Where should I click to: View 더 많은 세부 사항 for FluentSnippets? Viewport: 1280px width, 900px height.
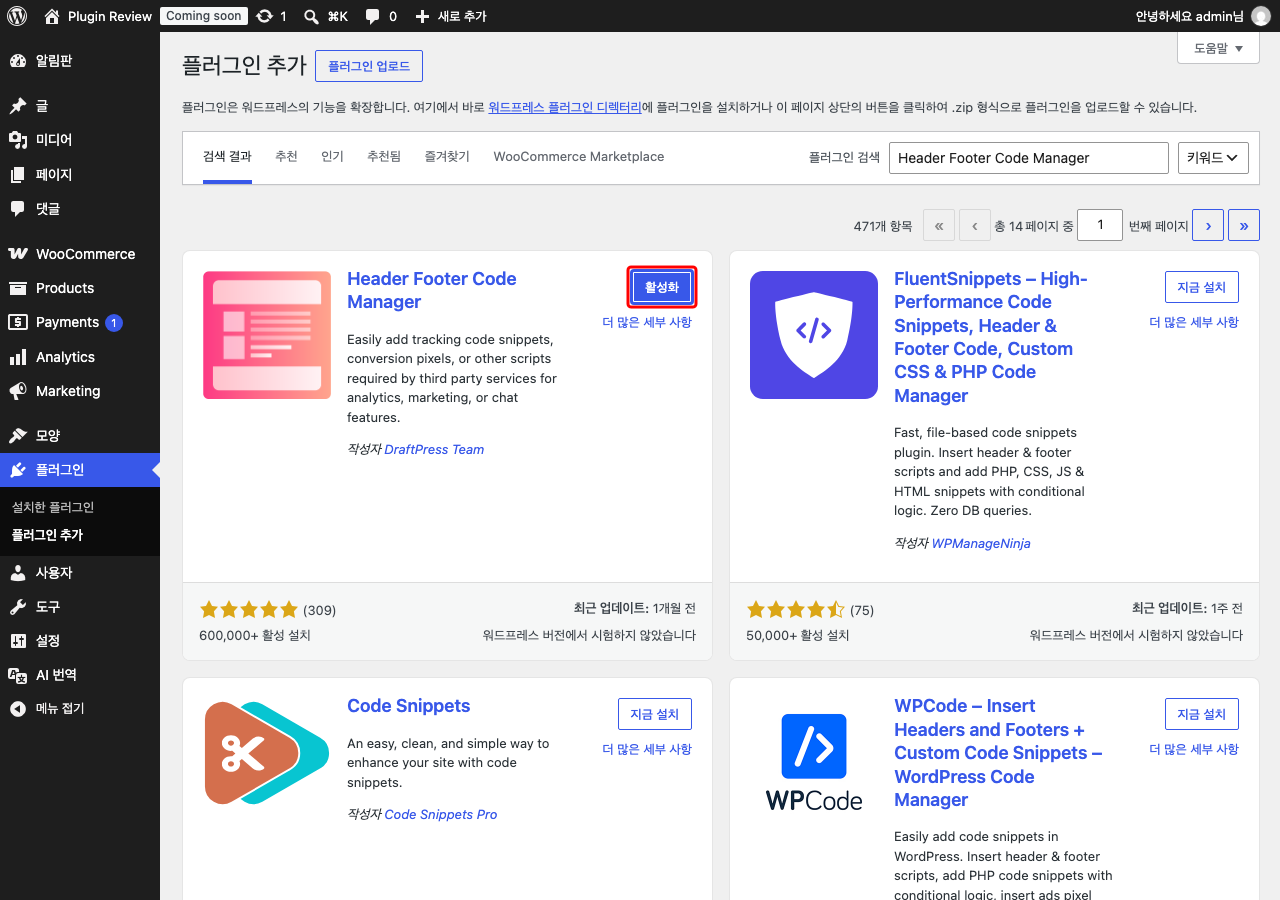coord(1194,322)
